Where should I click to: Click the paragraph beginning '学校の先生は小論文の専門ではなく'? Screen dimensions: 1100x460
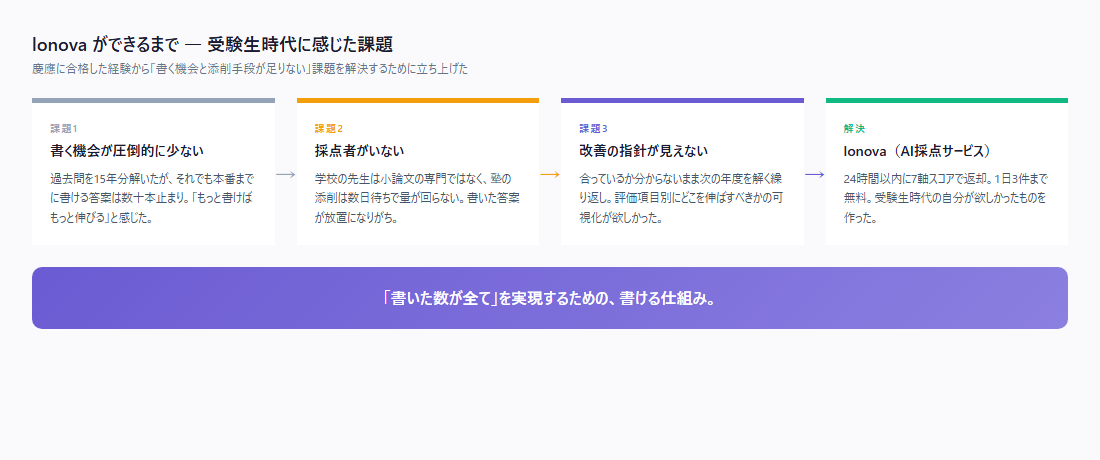[417, 198]
